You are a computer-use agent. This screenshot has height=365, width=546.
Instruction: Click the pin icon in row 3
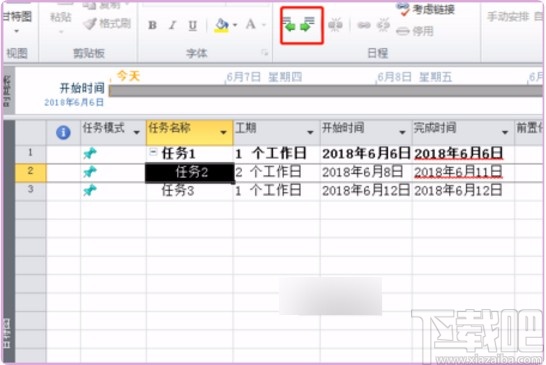click(x=90, y=190)
